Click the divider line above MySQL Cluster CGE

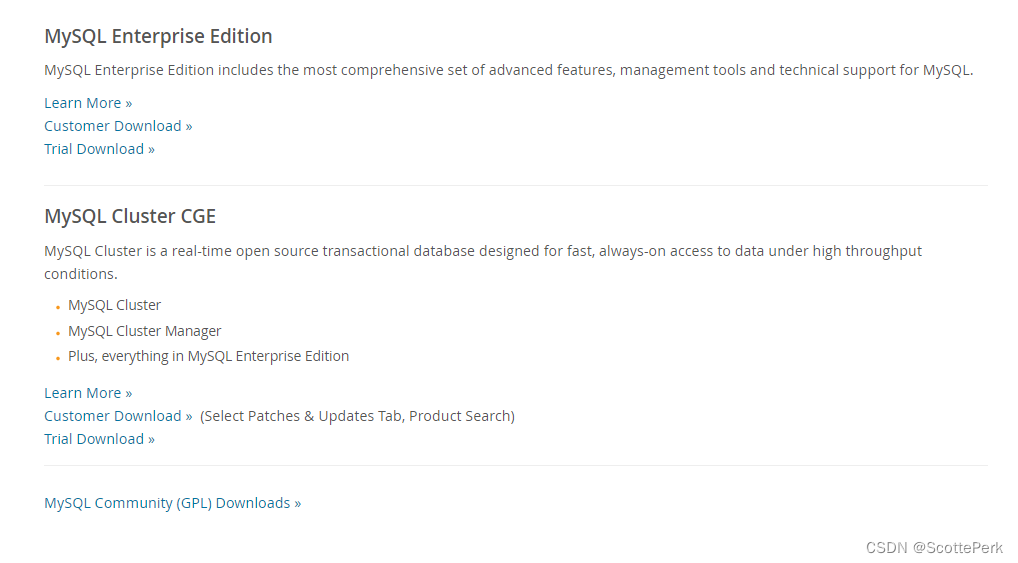(x=515, y=185)
